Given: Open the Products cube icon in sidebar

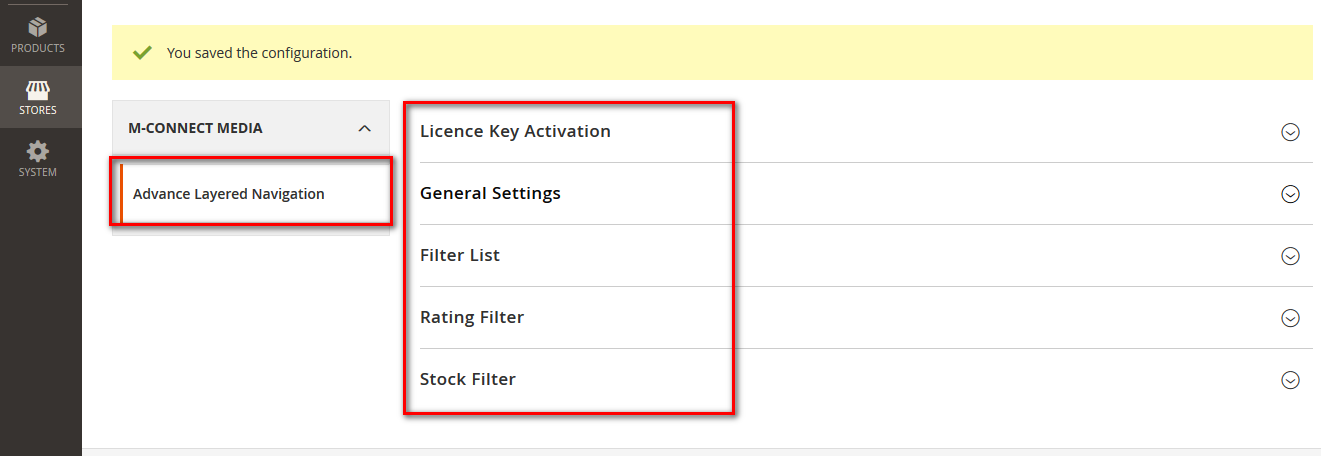Looking at the screenshot, I should click(38, 27).
